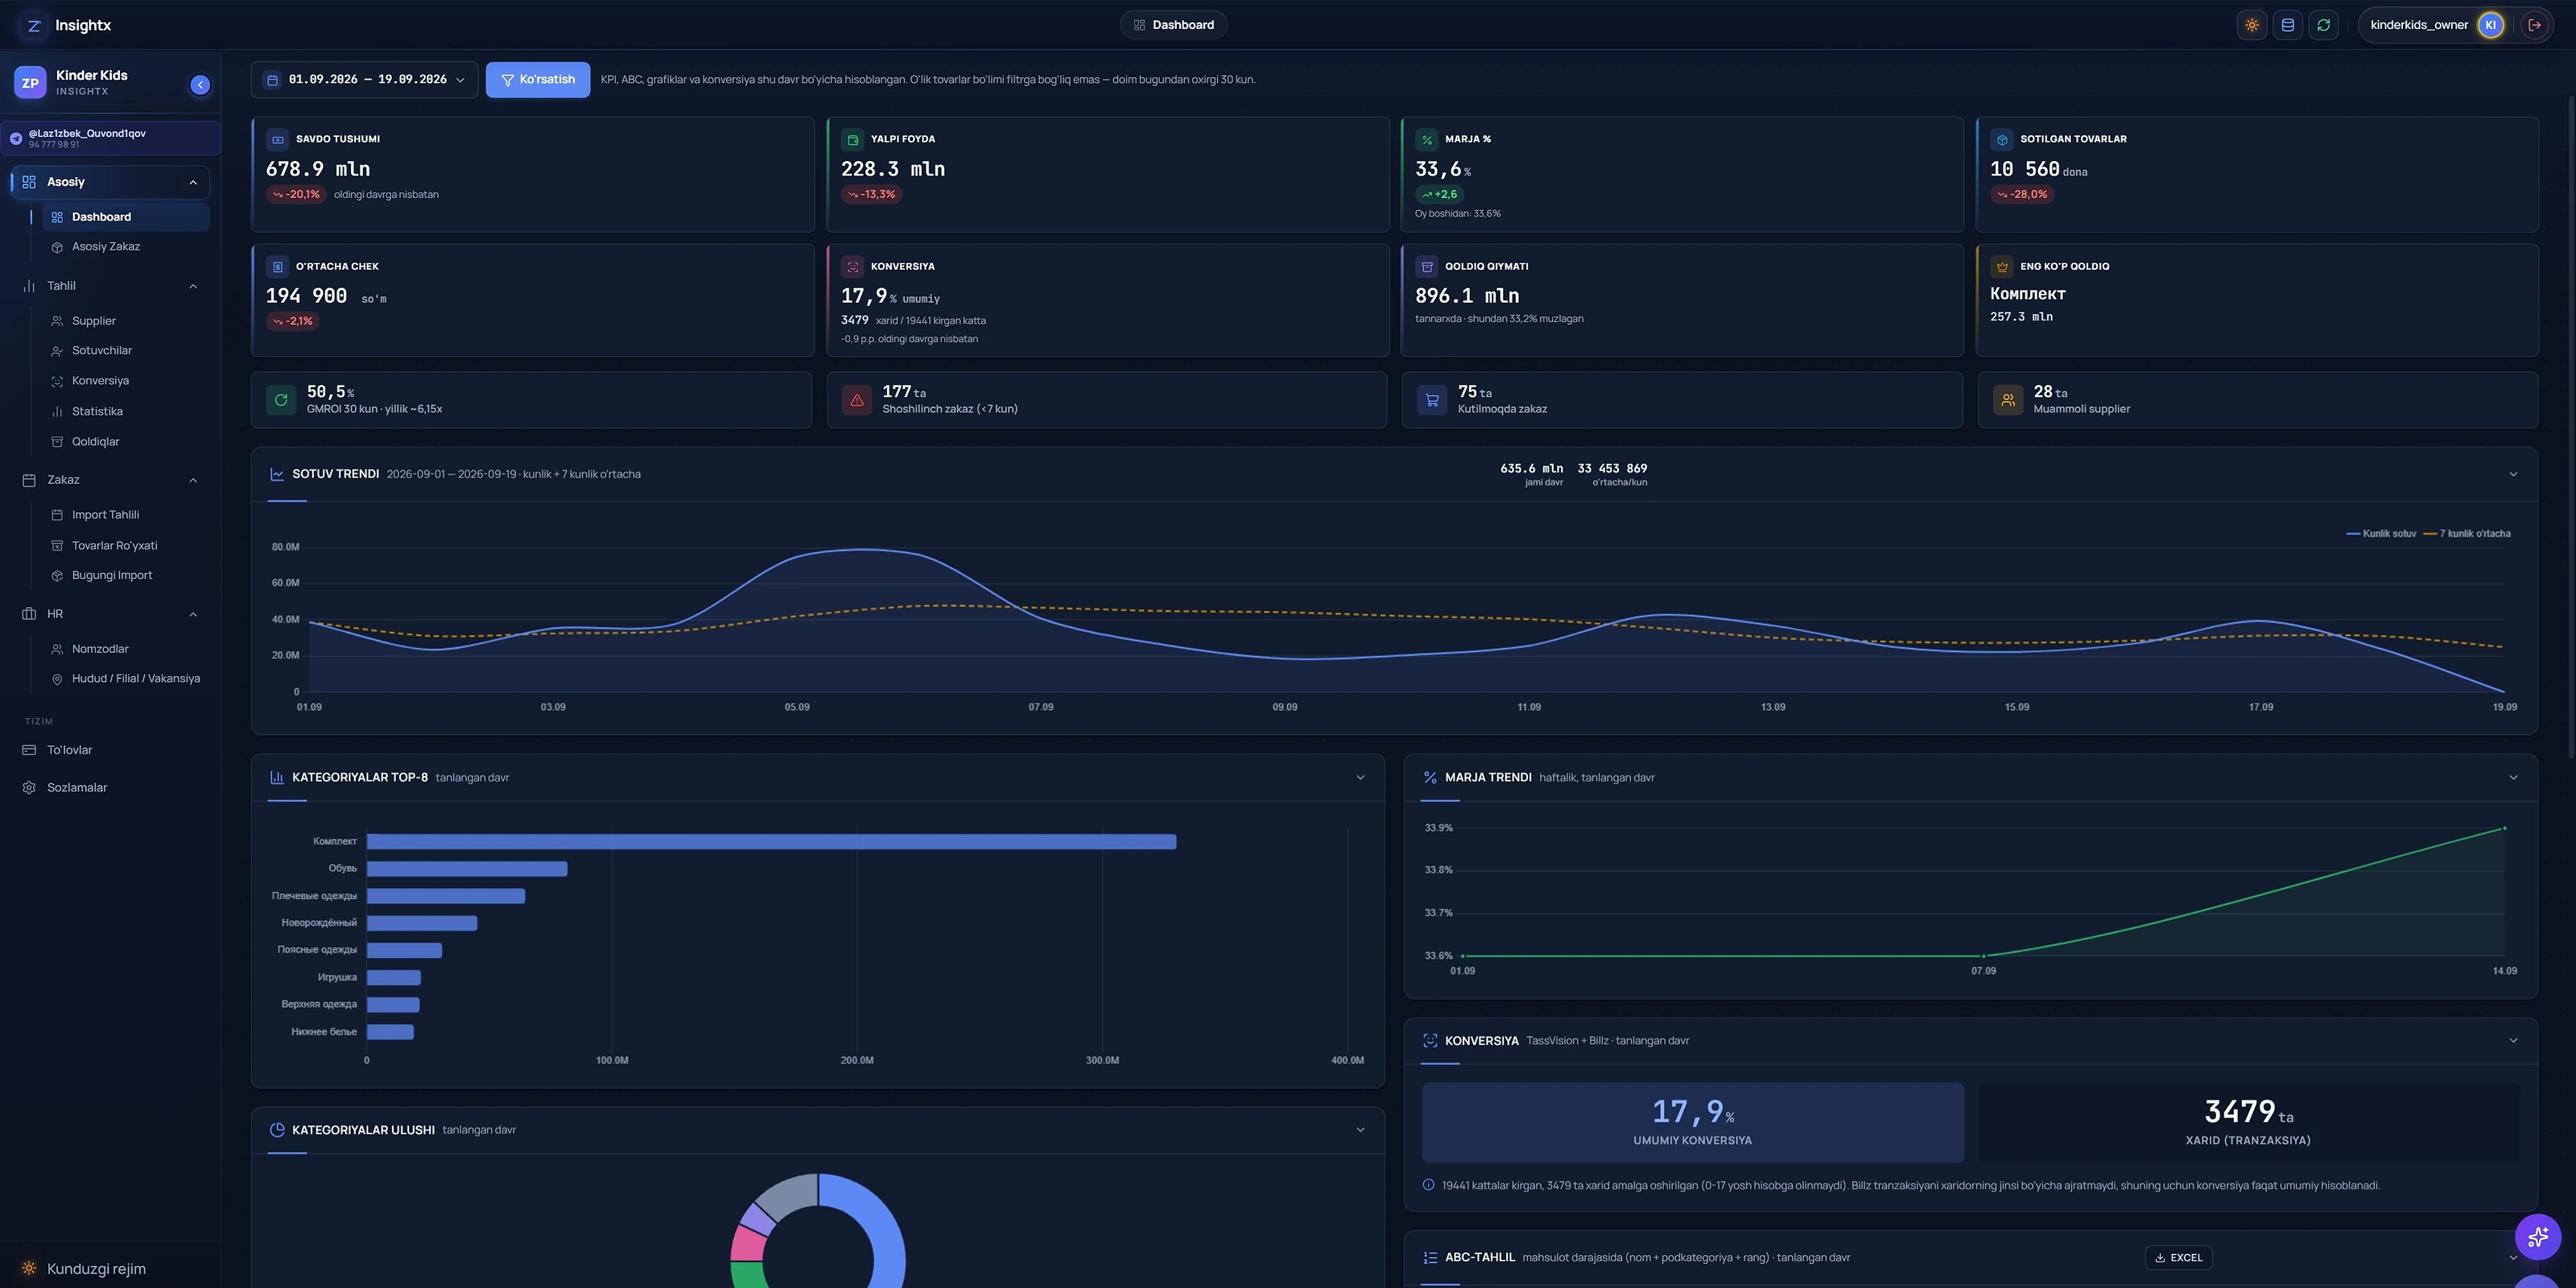Screen dimensions: 2576x1288
Task: Open Asosiy Zakaz in sidebar
Action: point(125,246)
